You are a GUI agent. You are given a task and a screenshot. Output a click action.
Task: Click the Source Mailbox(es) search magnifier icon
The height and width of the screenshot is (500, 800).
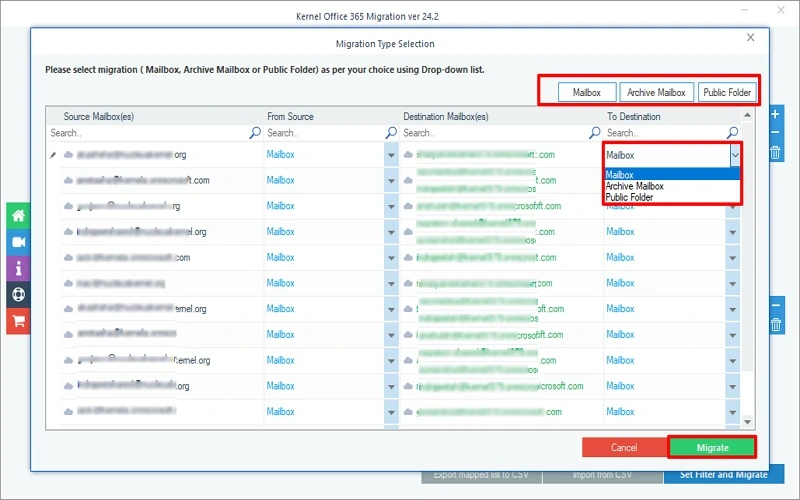click(255, 133)
